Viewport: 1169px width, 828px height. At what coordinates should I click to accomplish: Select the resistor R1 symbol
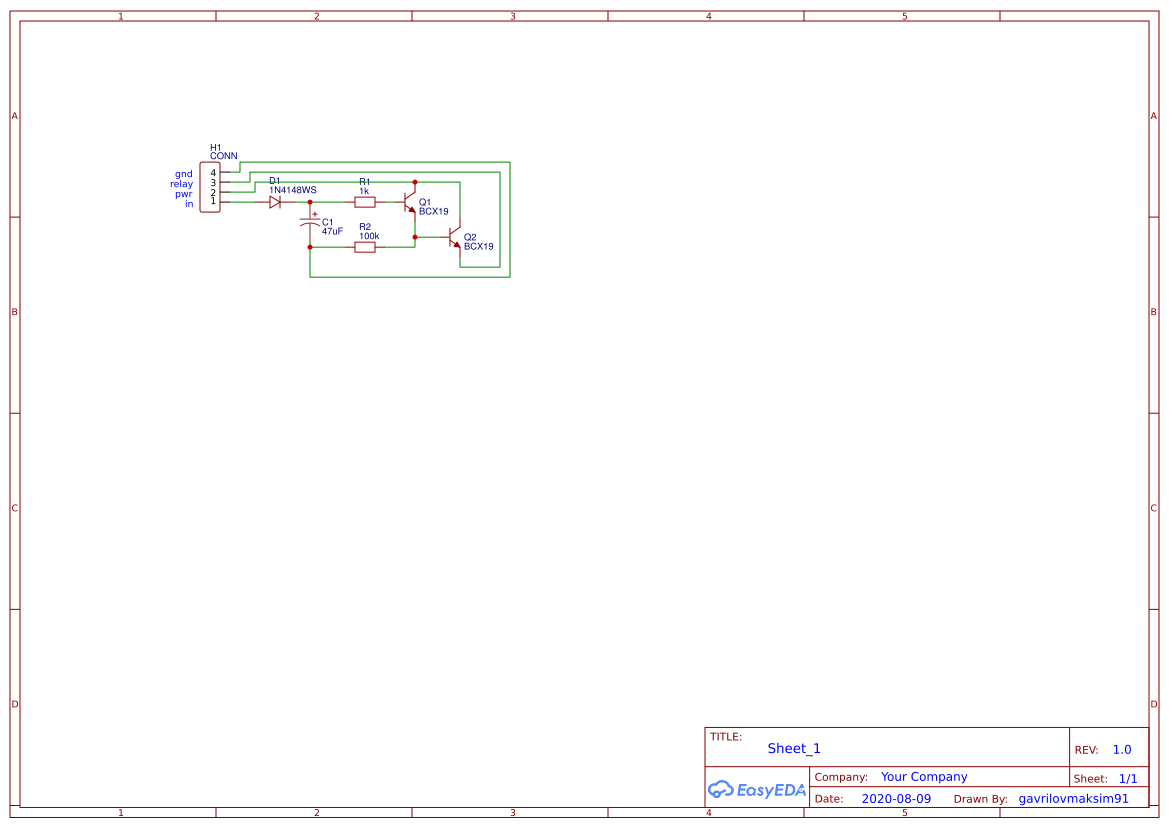tap(365, 201)
